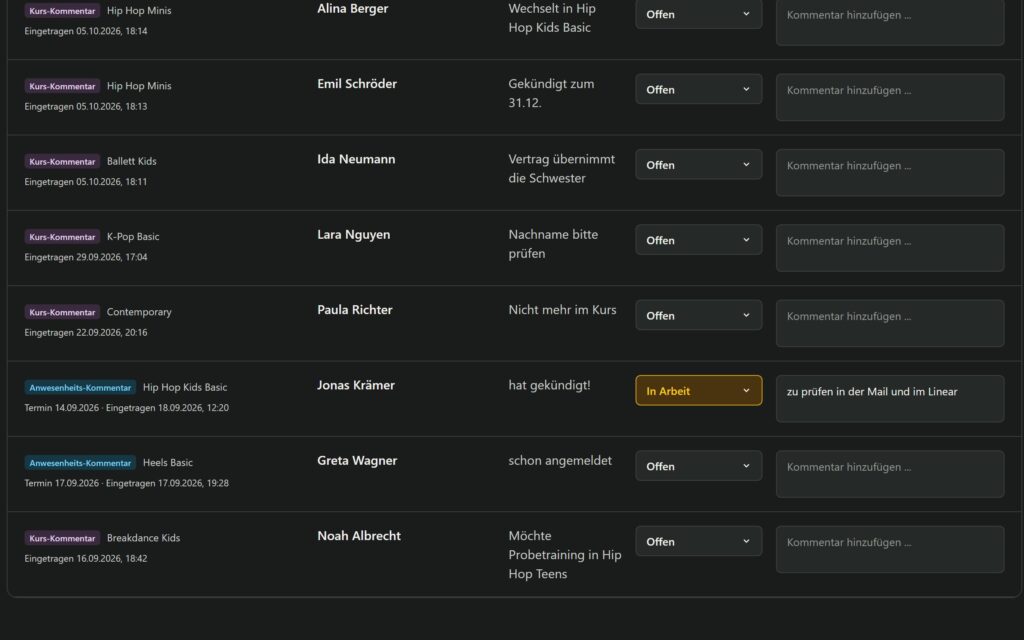Select the name Jonas Krämer
1024x640 pixels.
[356, 385]
